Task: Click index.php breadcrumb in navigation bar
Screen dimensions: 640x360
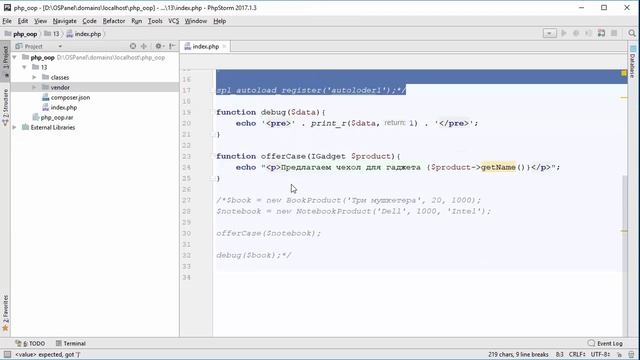Action: (84, 34)
